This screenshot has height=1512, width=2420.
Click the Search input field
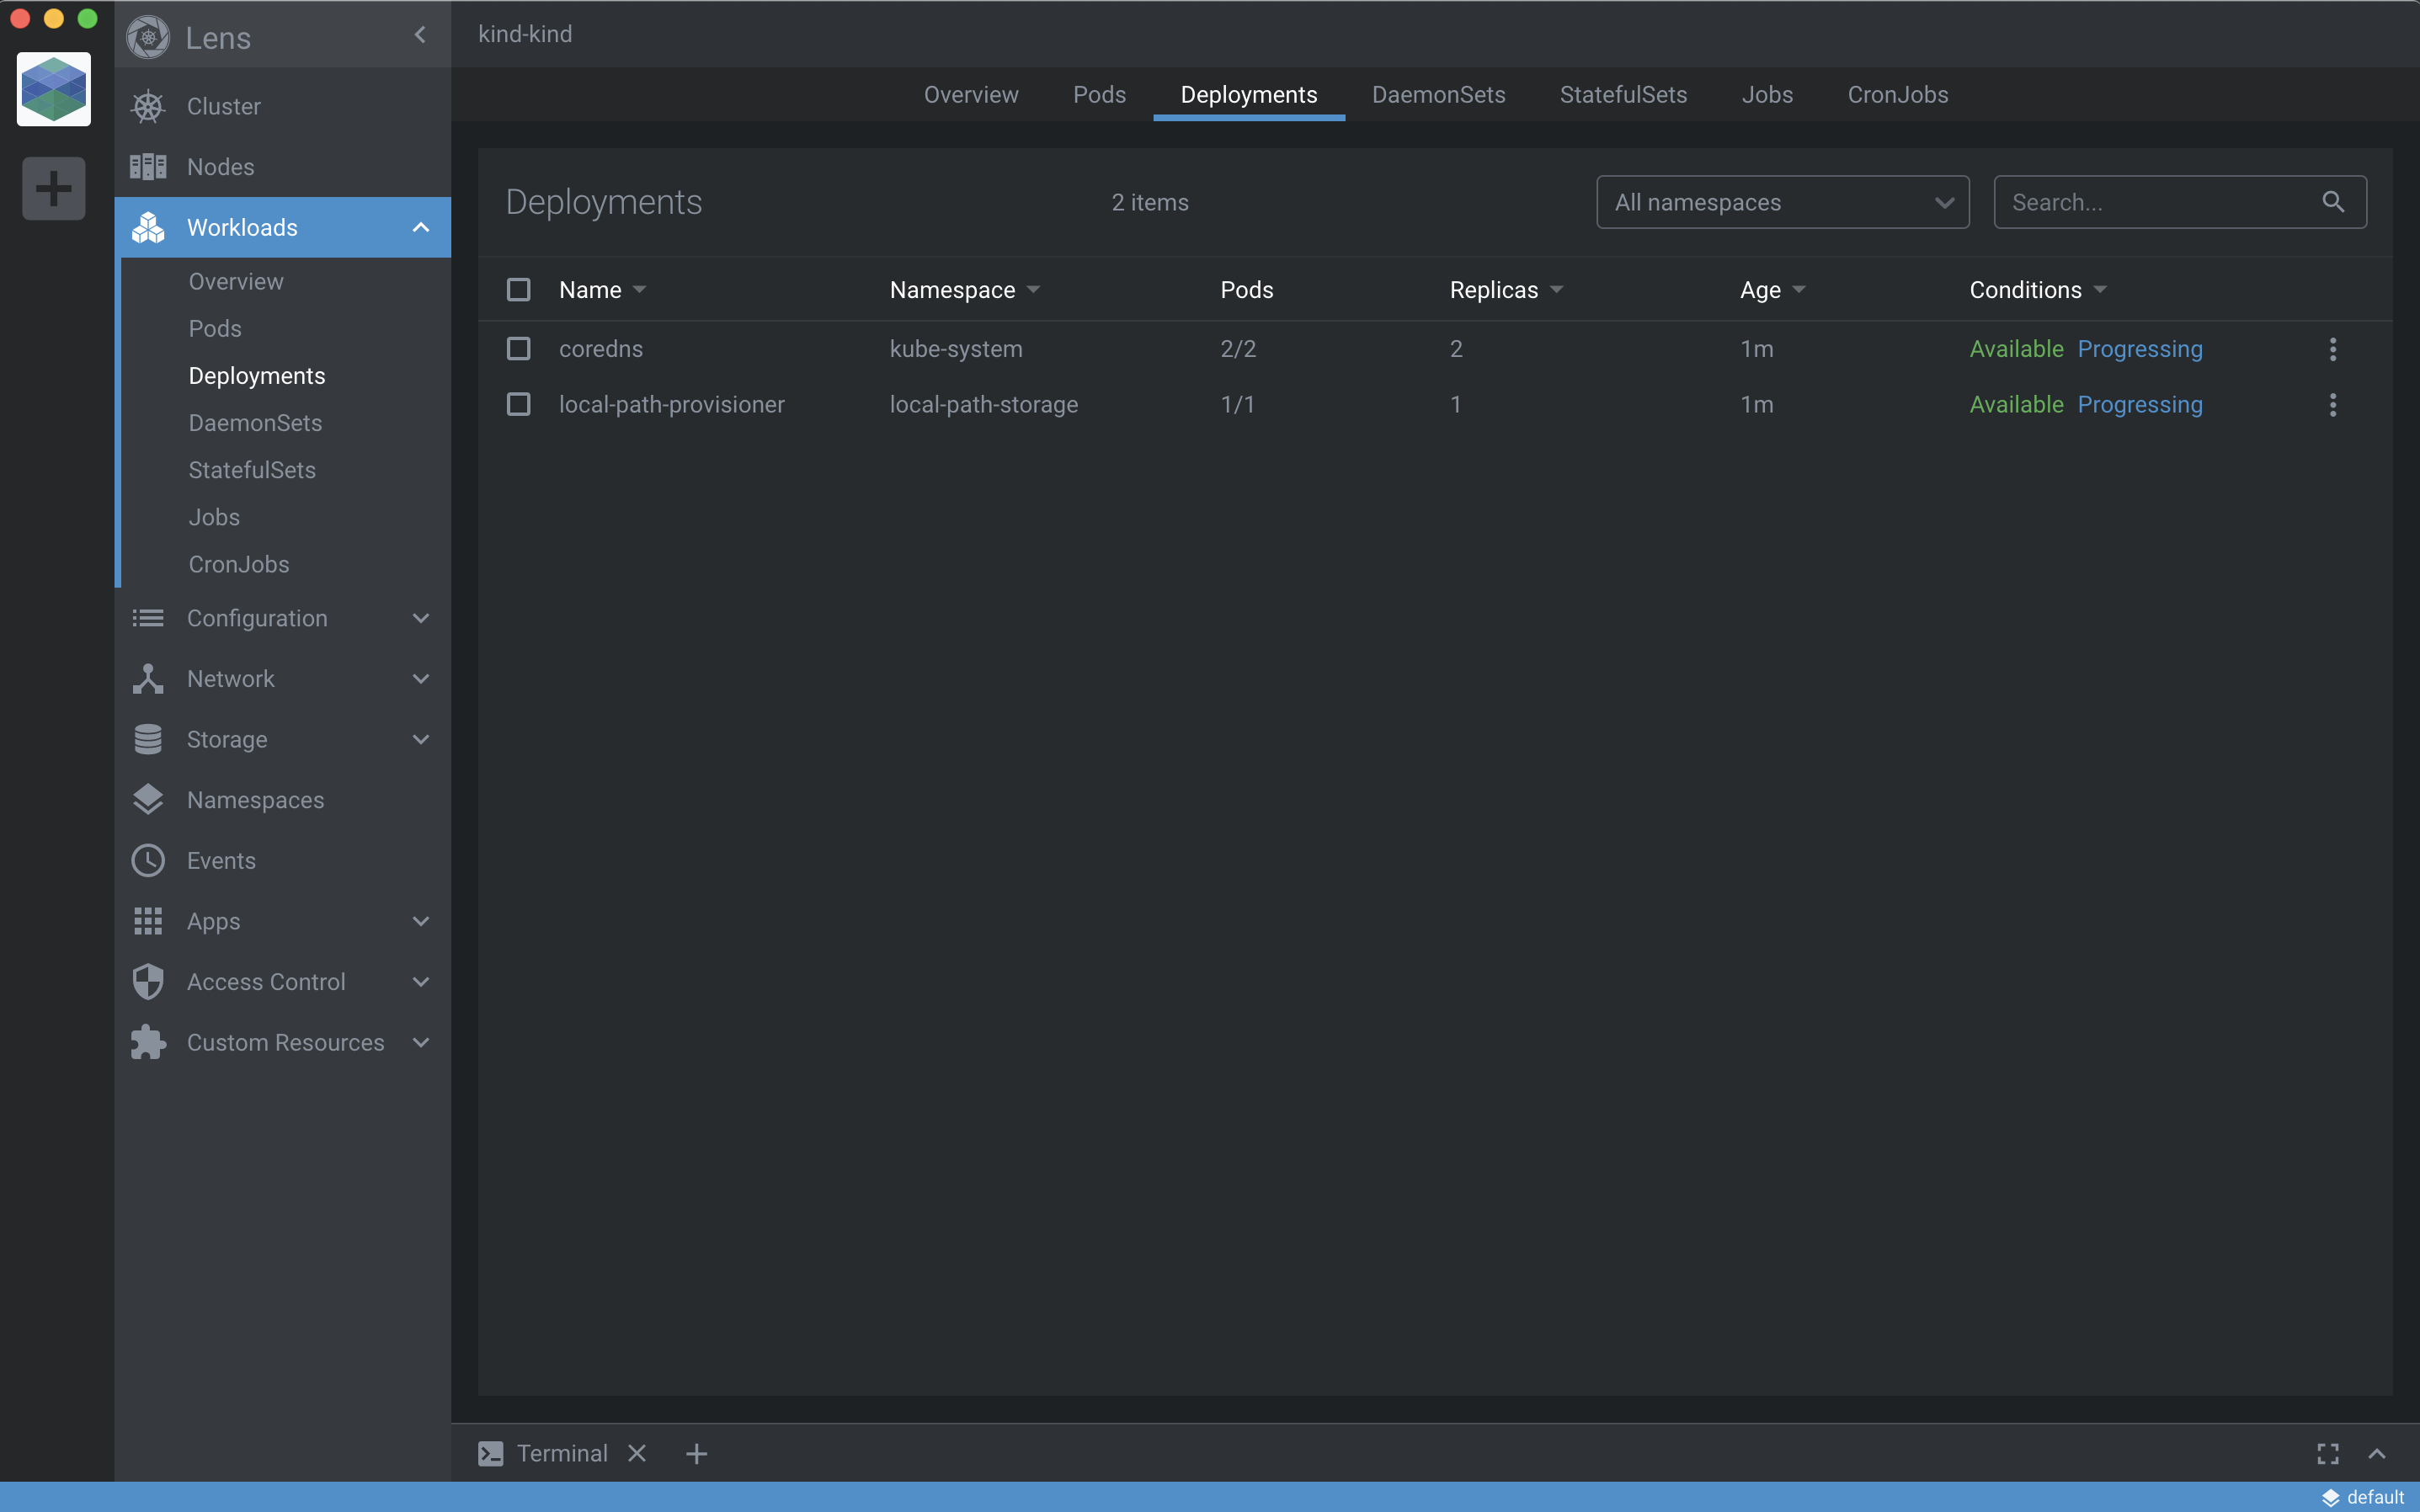(2150, 201)
